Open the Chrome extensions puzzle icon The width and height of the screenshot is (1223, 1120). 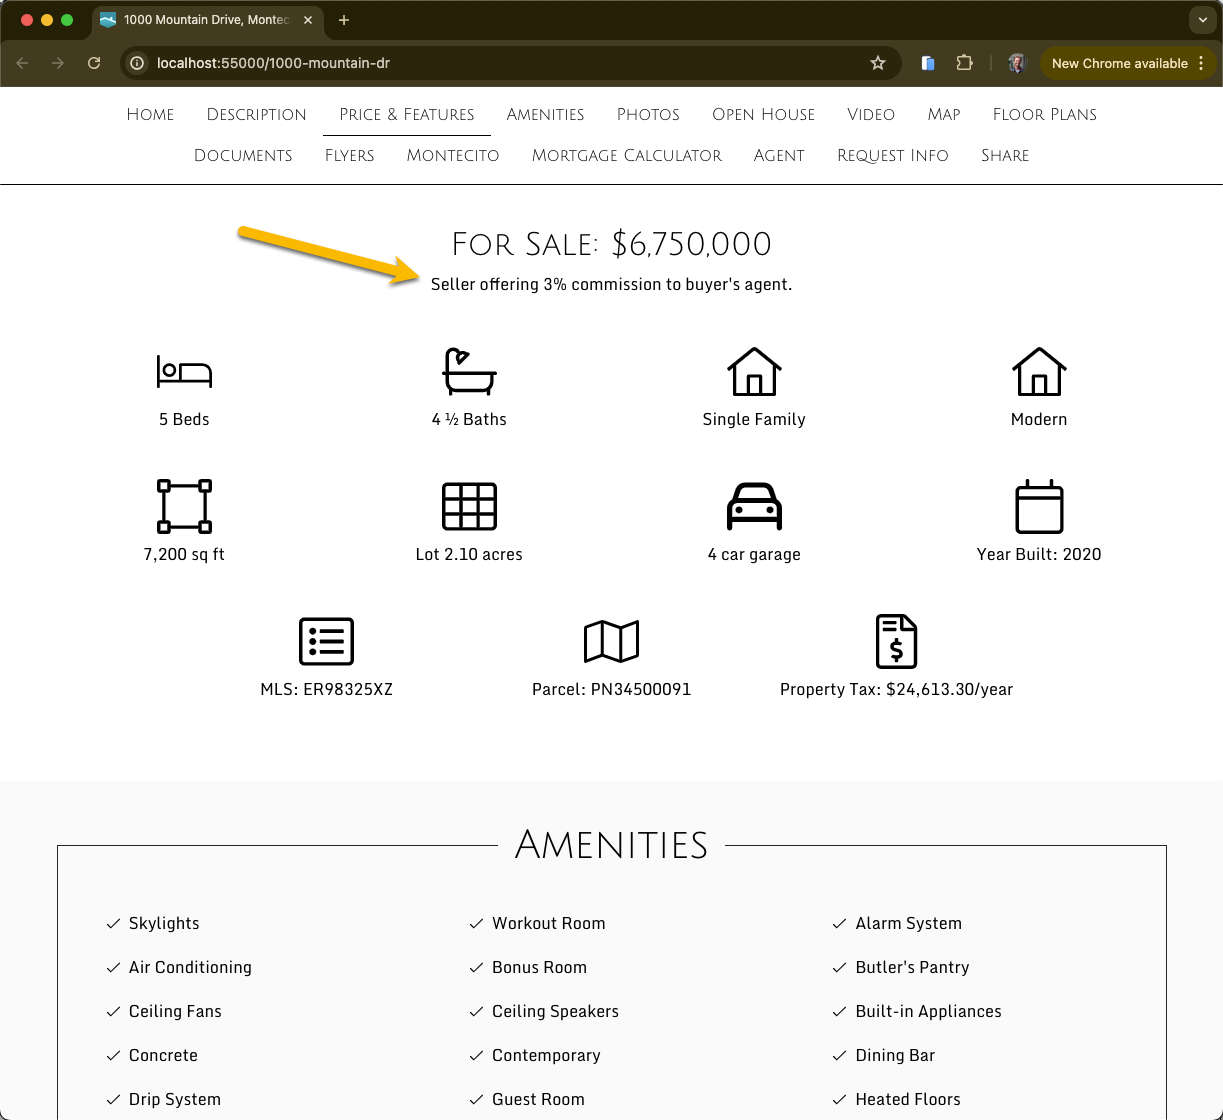click(x=964, y=63)
